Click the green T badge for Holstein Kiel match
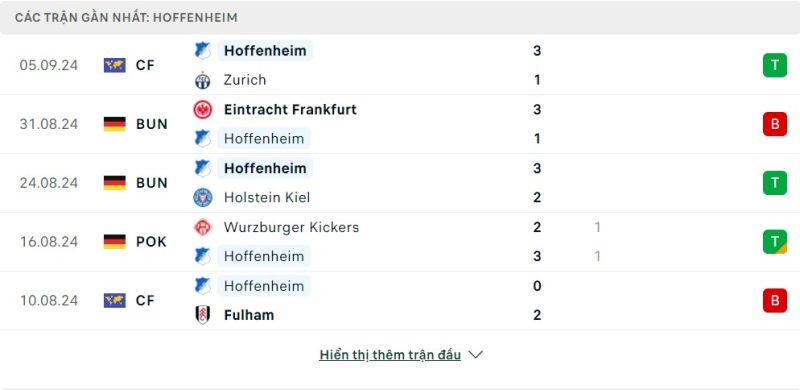 [775, 183]
